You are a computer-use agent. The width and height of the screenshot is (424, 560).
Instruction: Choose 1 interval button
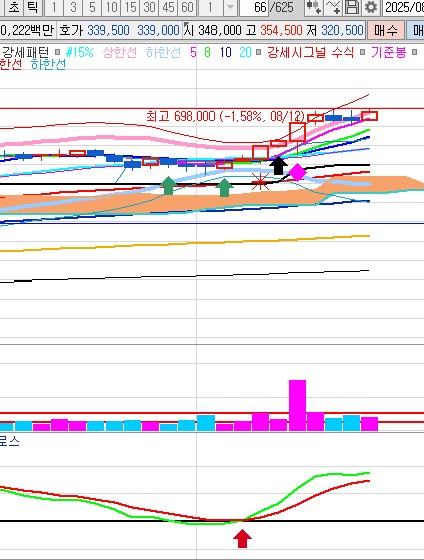click(x=54, y=7)
